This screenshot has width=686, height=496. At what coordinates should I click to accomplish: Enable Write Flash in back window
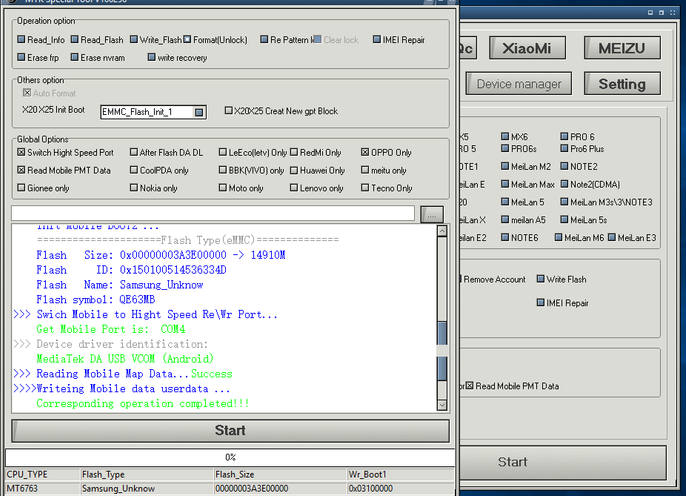click(541, 279)
